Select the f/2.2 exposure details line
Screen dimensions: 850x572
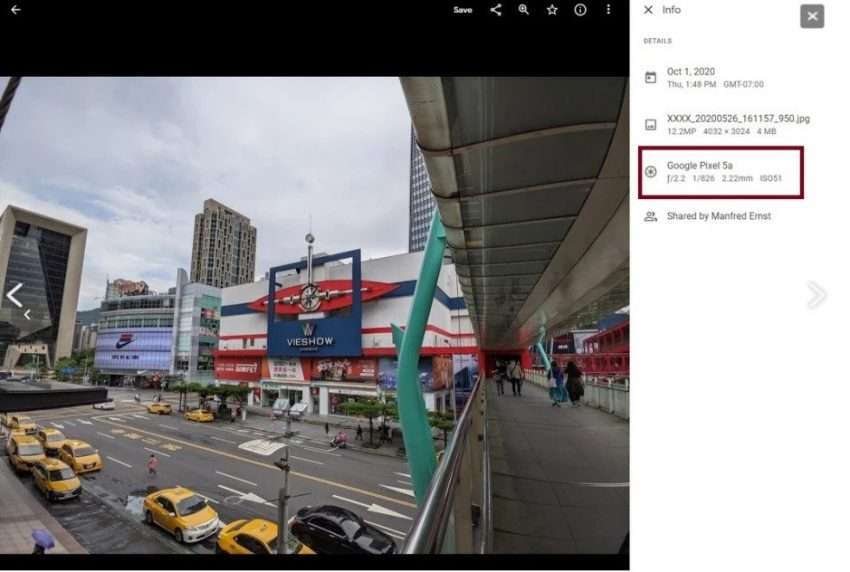point(724,178)
